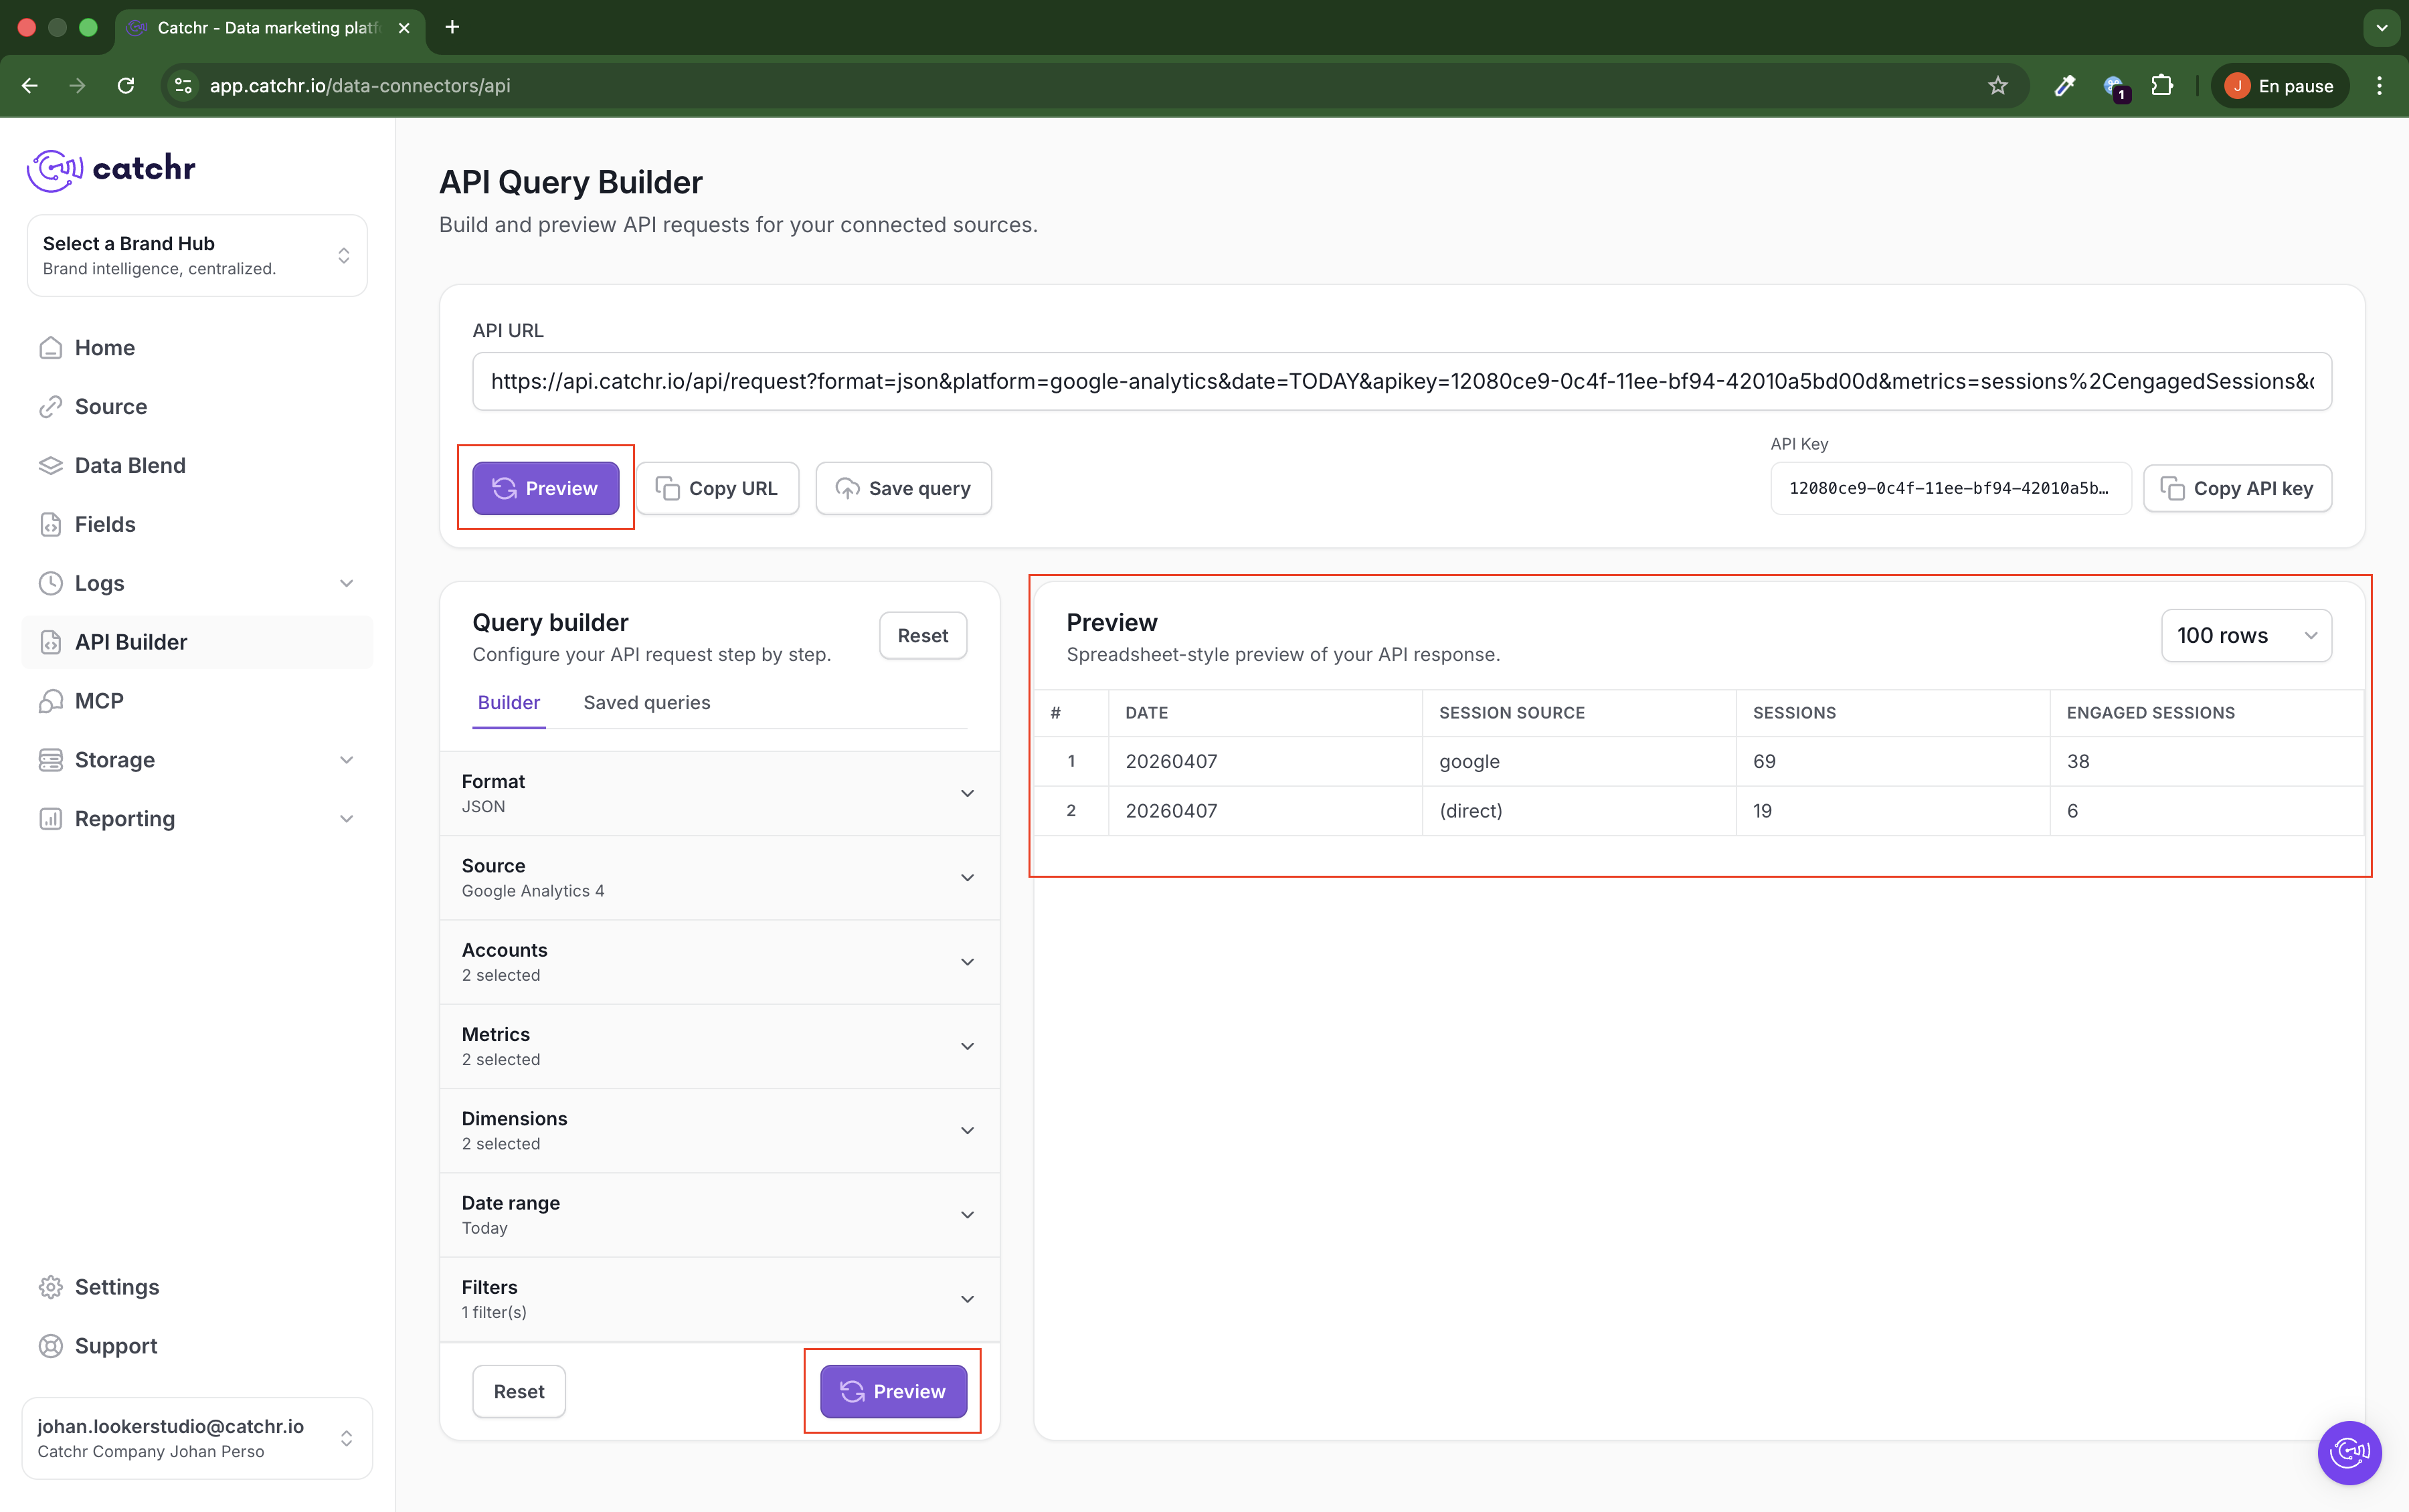Viewport: 2409px width, 1512px height.
Task: Click the Save query button
Action: click(903, 489)
